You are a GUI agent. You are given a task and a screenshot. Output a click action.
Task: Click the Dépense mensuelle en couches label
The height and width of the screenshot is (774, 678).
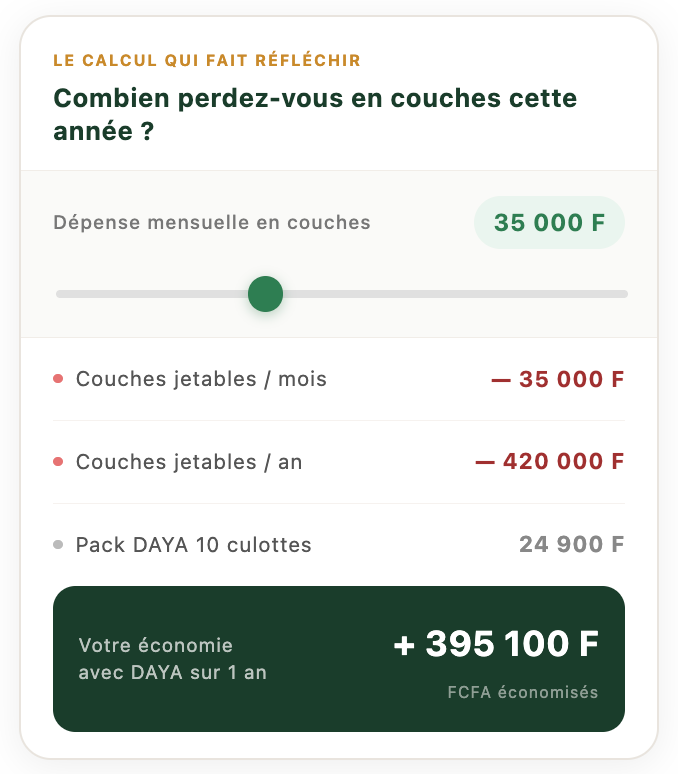tap(212, 222)
